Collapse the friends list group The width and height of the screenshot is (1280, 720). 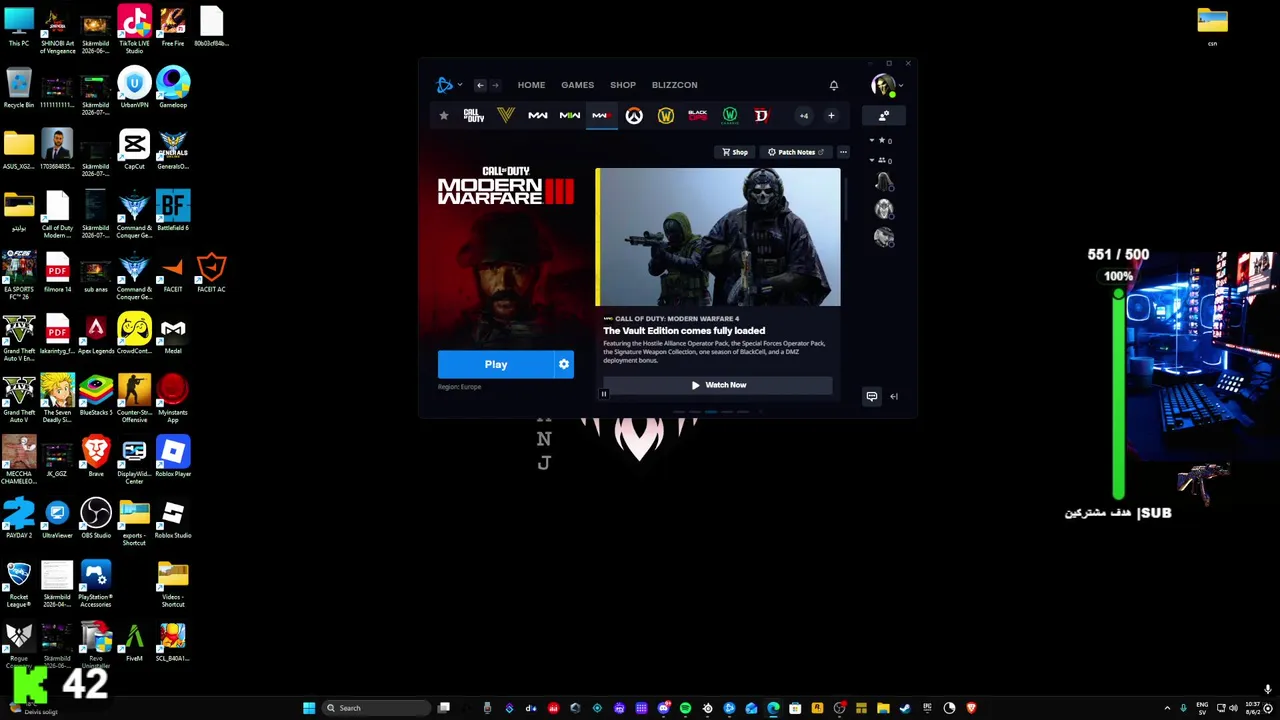(872, 160)
